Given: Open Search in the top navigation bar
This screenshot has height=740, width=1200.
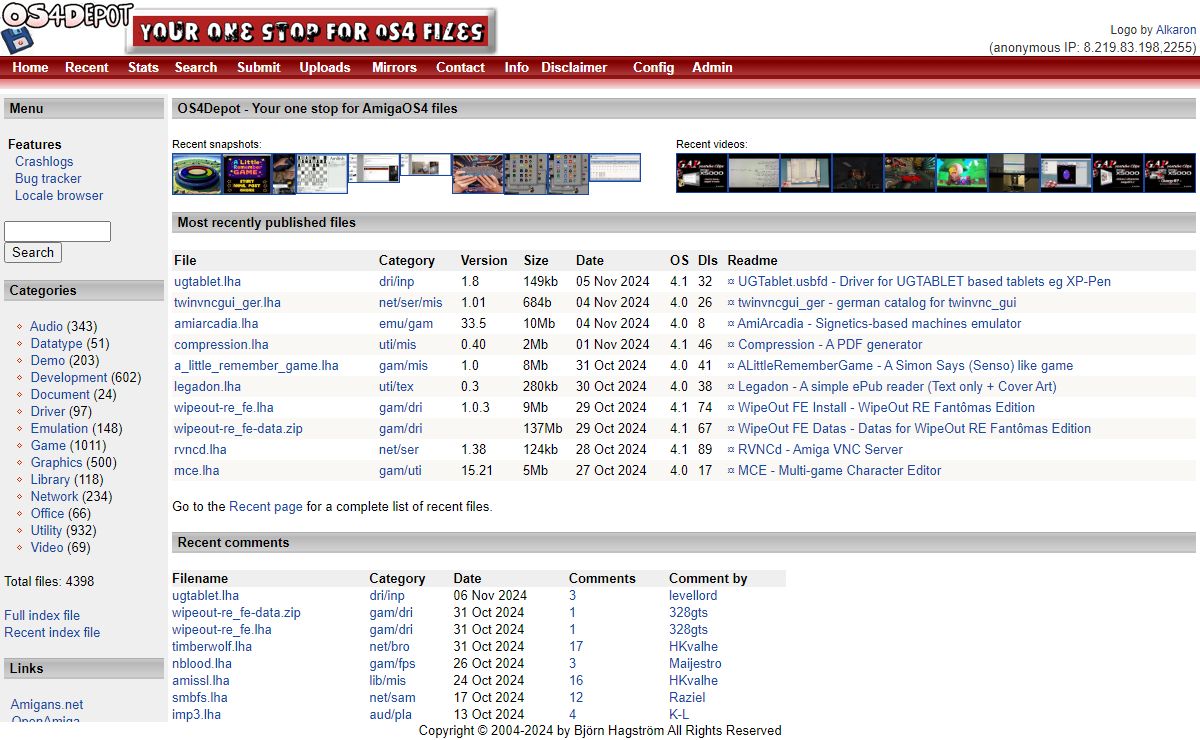Looking at the screenshot, I should pyautogui.click(x=196, y=67).
